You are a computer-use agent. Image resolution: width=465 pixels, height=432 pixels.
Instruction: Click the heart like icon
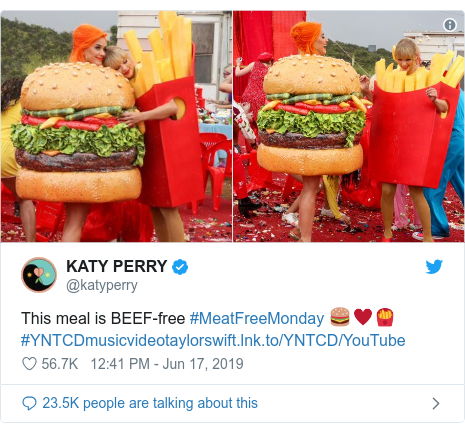(29, 364)
